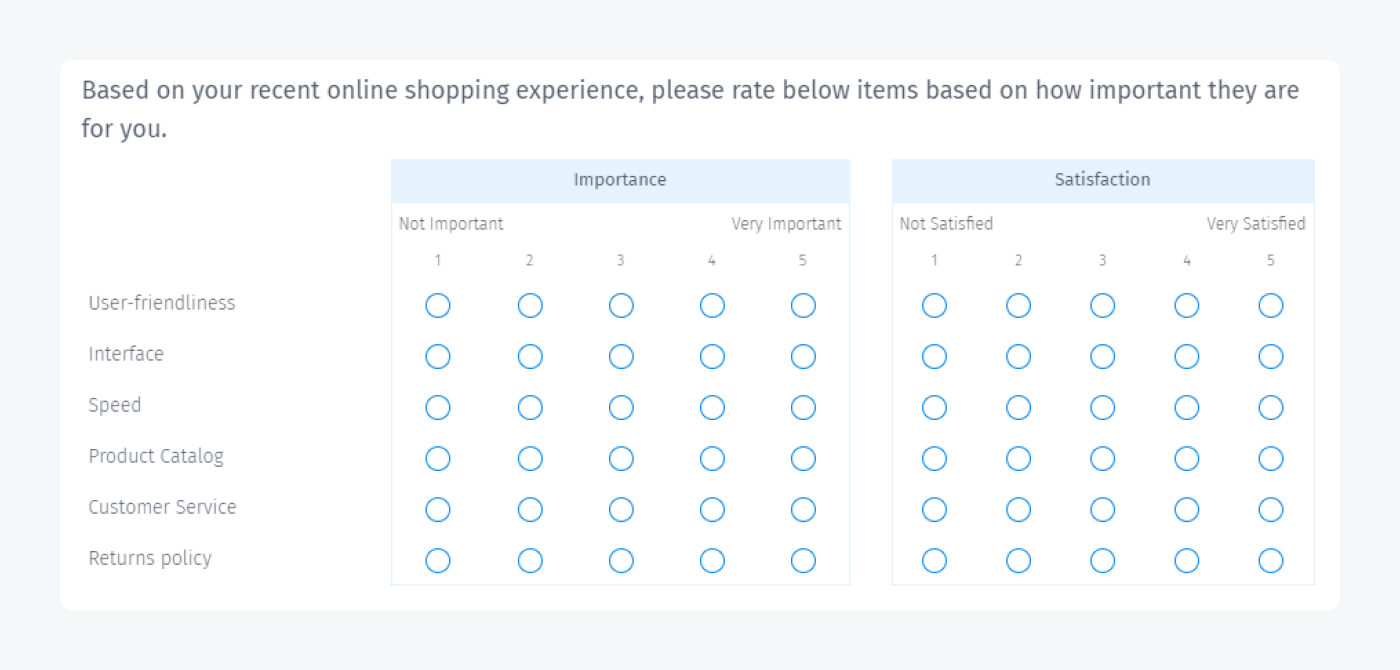The image size is (1400, 670).
Task: Rate User-friendliness satisfaction as 5
Action: point(1271,305)
